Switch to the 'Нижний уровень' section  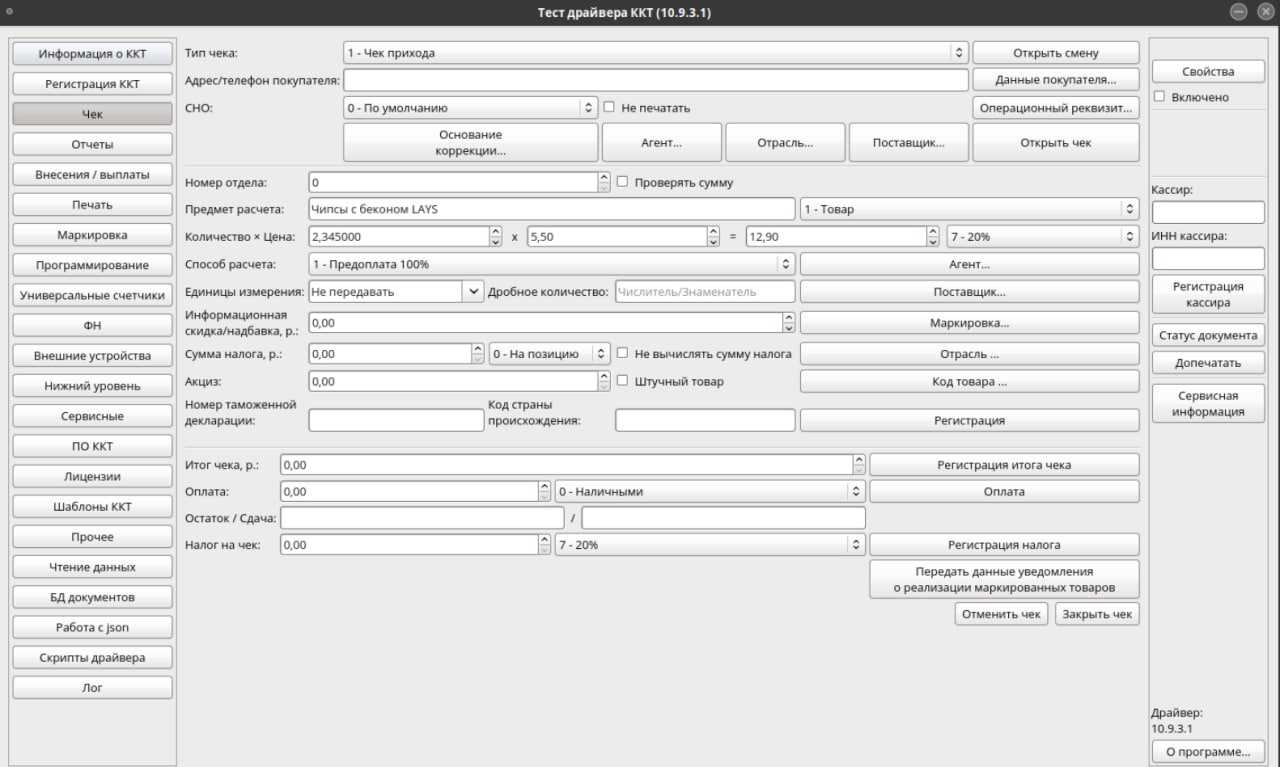coord(92,386)
